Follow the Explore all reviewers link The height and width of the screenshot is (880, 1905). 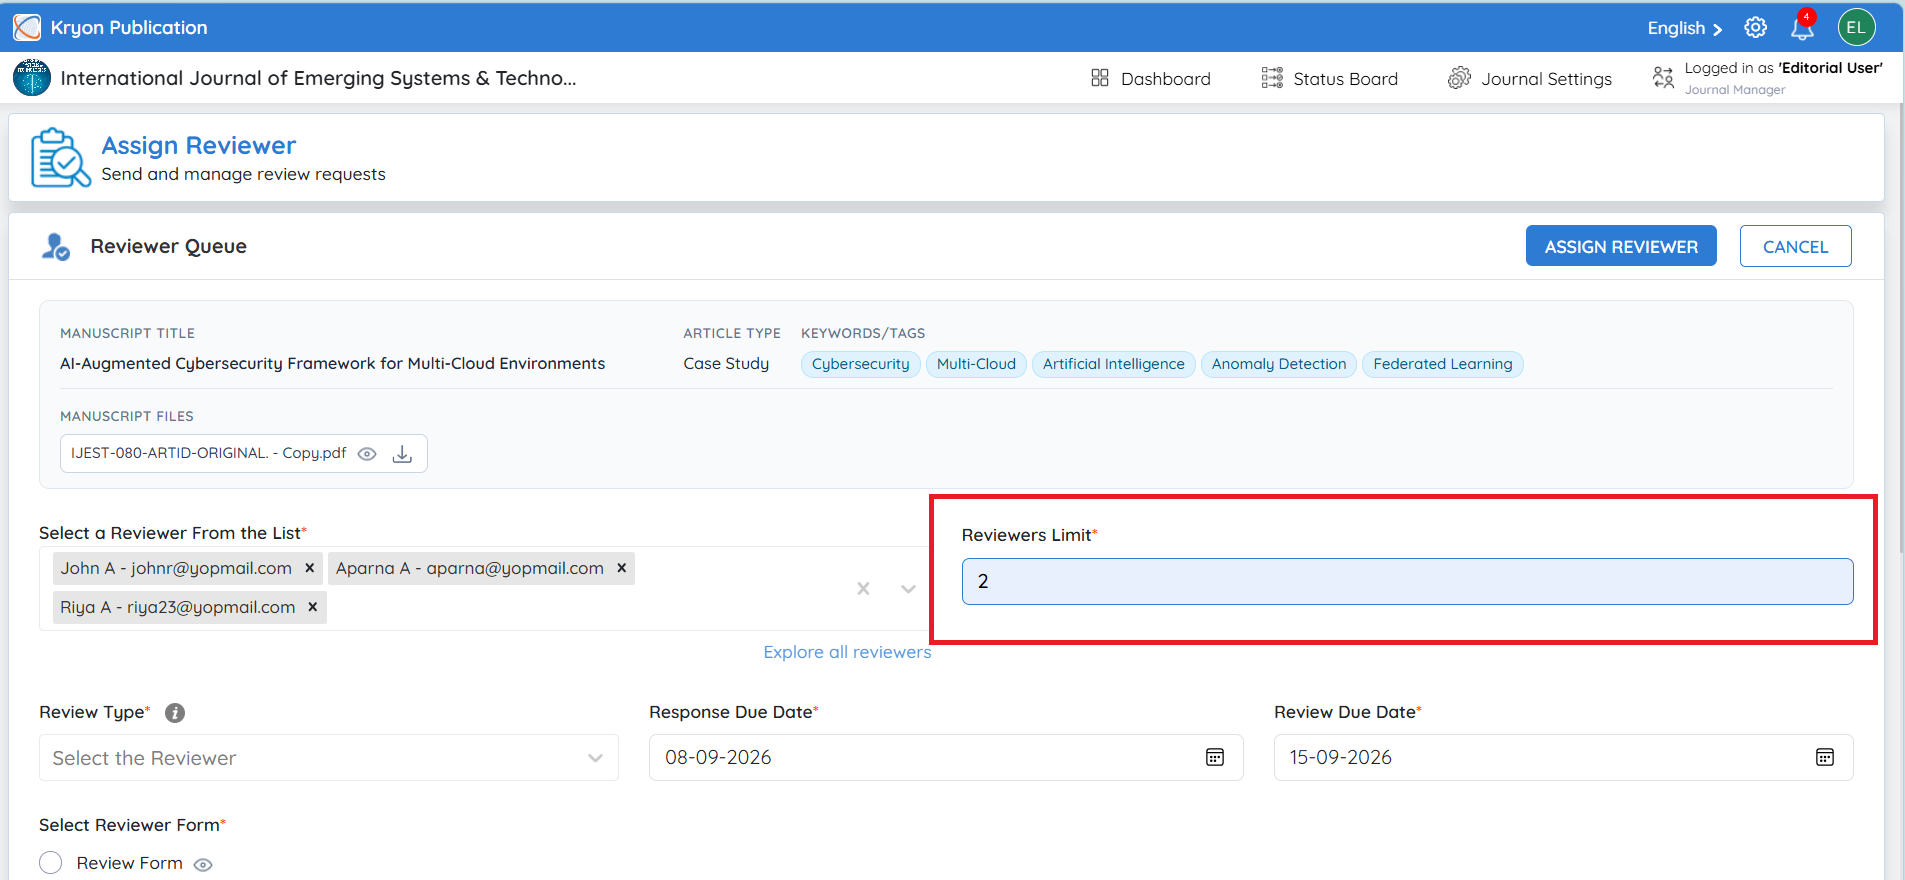coord(847,652)
